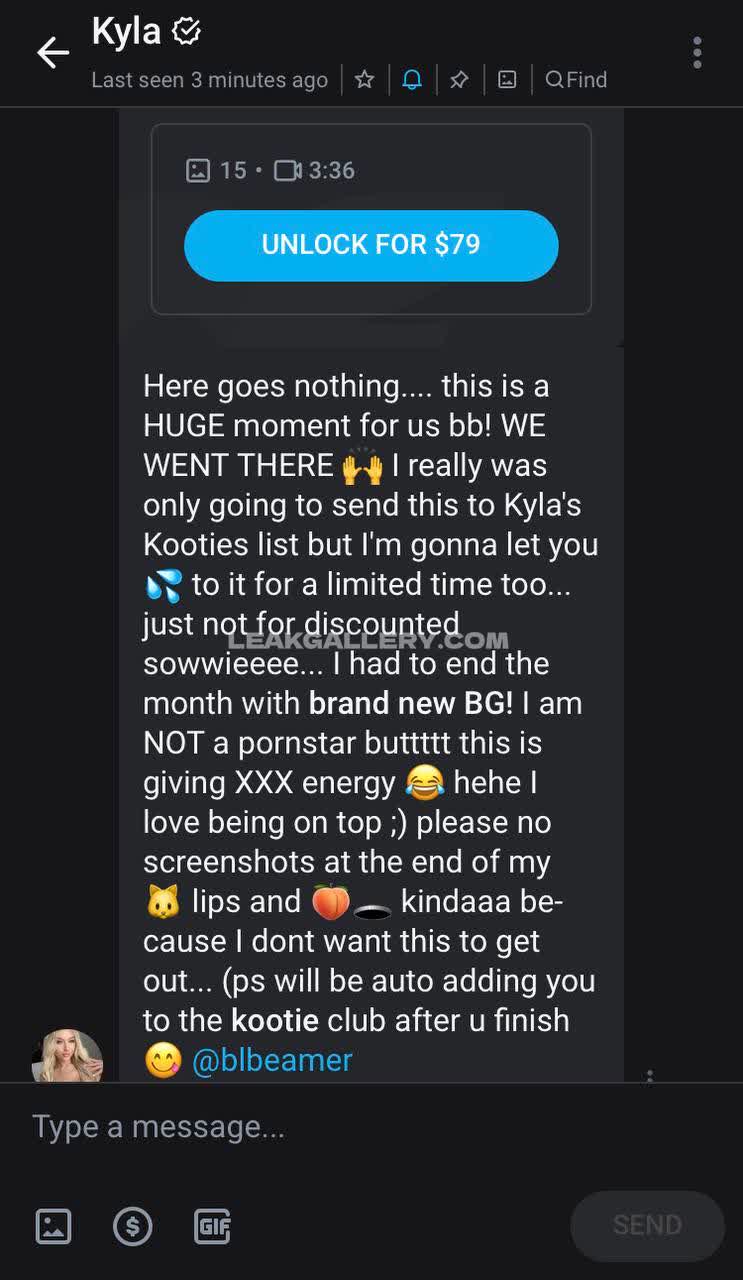Attach a photo using the image icon
This screenshot has width=743, height=1280.
(53, 1226)
